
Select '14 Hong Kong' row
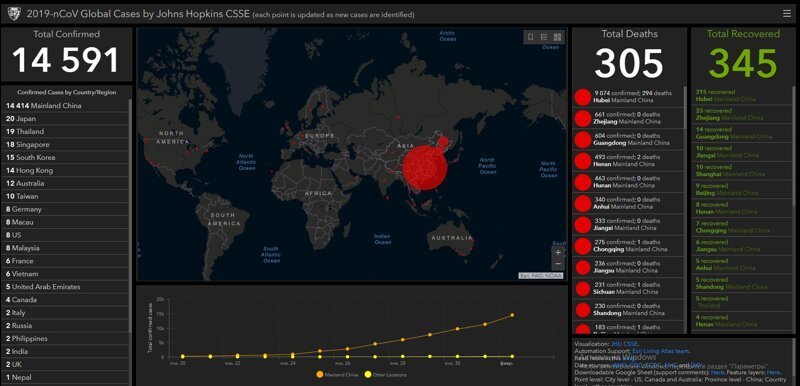(65, 170)
